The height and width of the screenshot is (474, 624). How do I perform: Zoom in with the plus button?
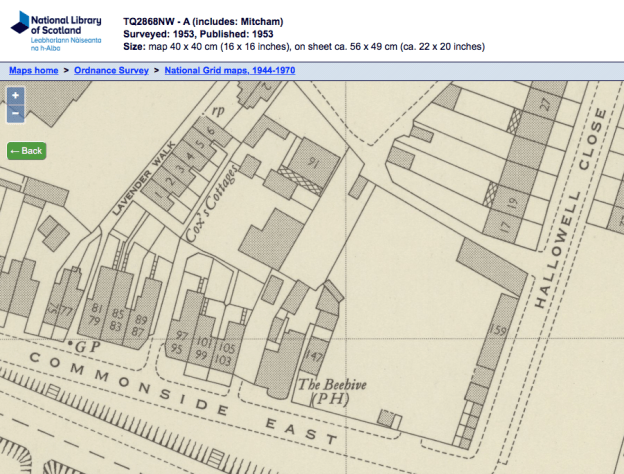pos(15,96)
